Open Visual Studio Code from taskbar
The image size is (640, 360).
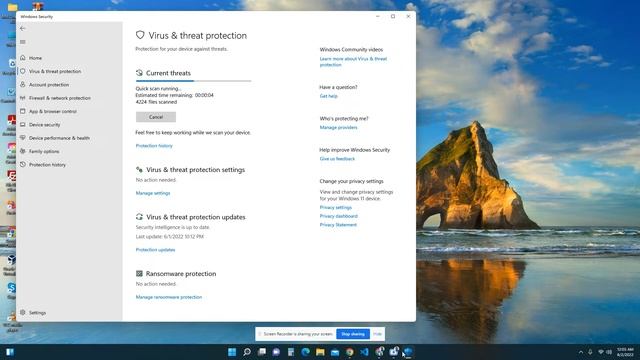[364, 352]
